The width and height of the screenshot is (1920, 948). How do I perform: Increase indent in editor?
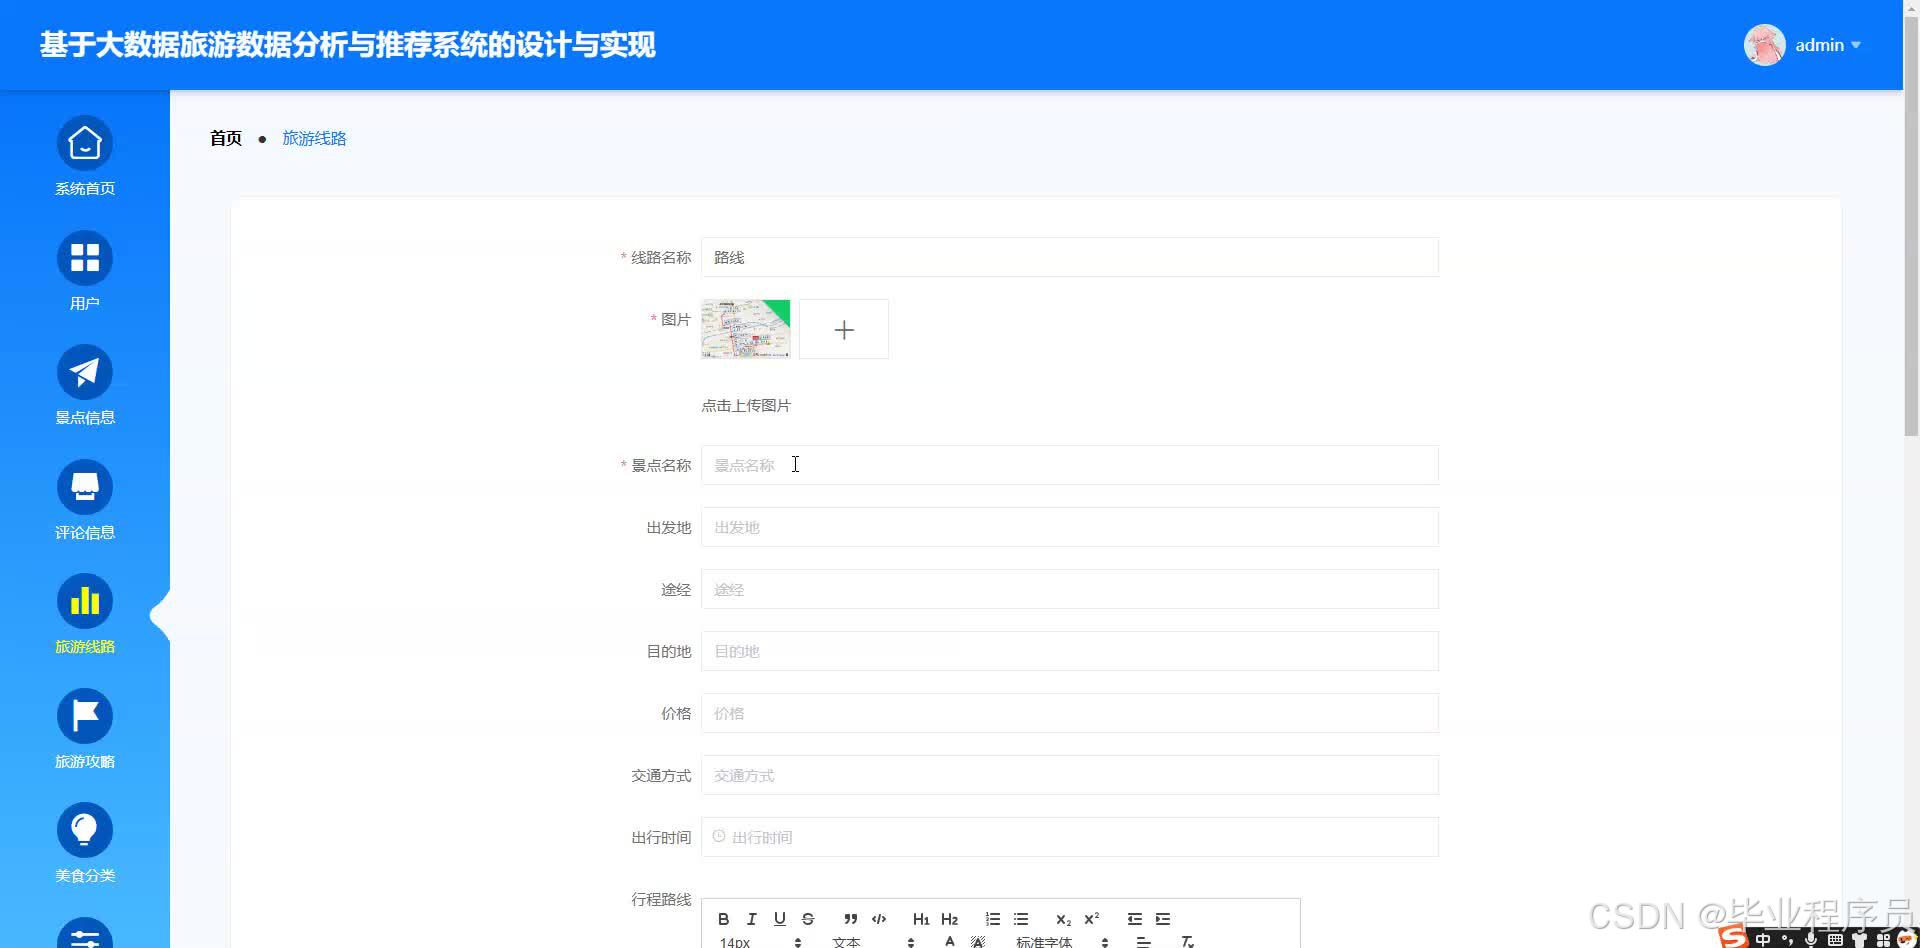tap(1163, 919)
